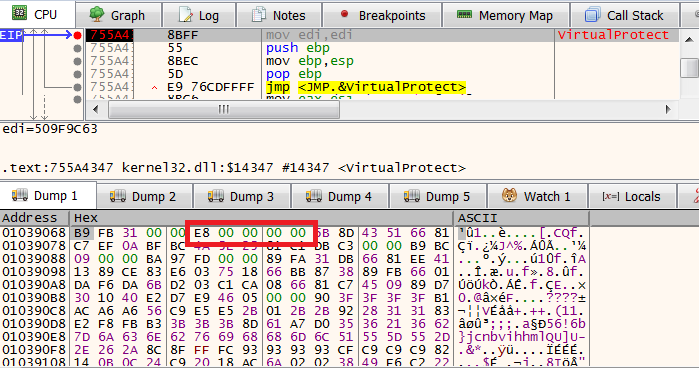Open the Memory Map tab
699x368 pixels.
pos(506,15)
